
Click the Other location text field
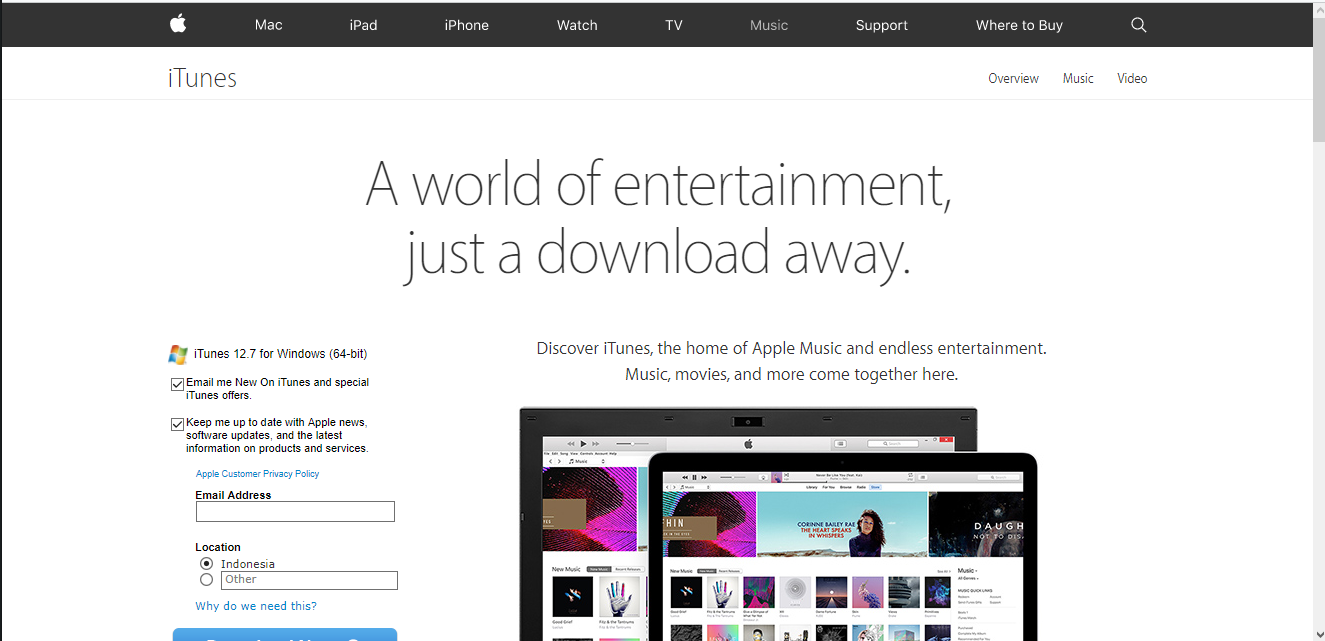tap(309, 580)
